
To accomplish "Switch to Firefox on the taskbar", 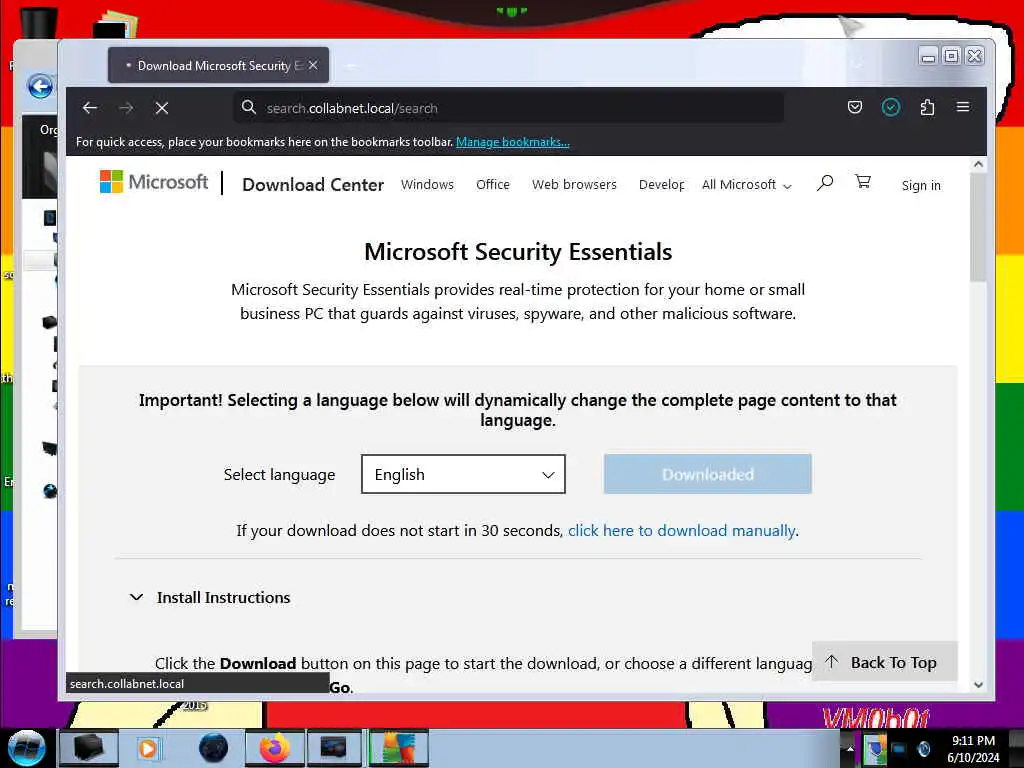I will click(274, 748).
